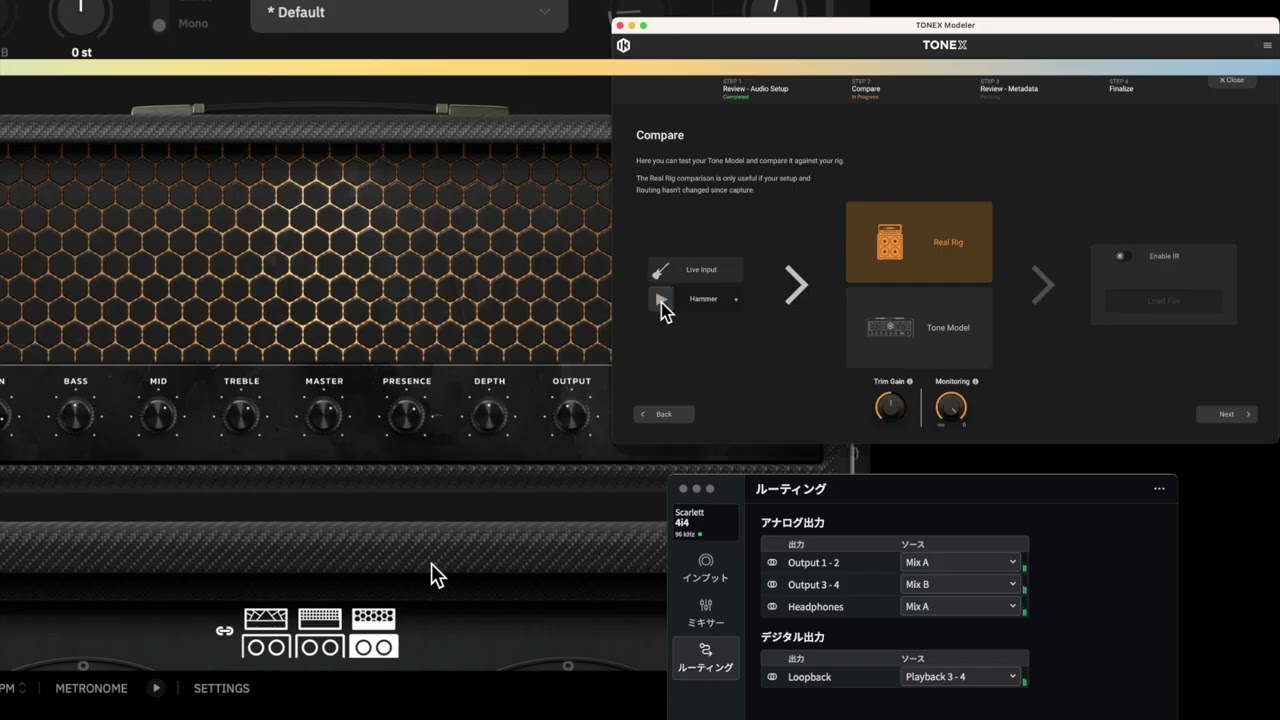Image resolution: width=1280 pixels, height=720 pixels.
Task: Go to Step 1 Review Audio Setup
Action: (x=755, y=88)
